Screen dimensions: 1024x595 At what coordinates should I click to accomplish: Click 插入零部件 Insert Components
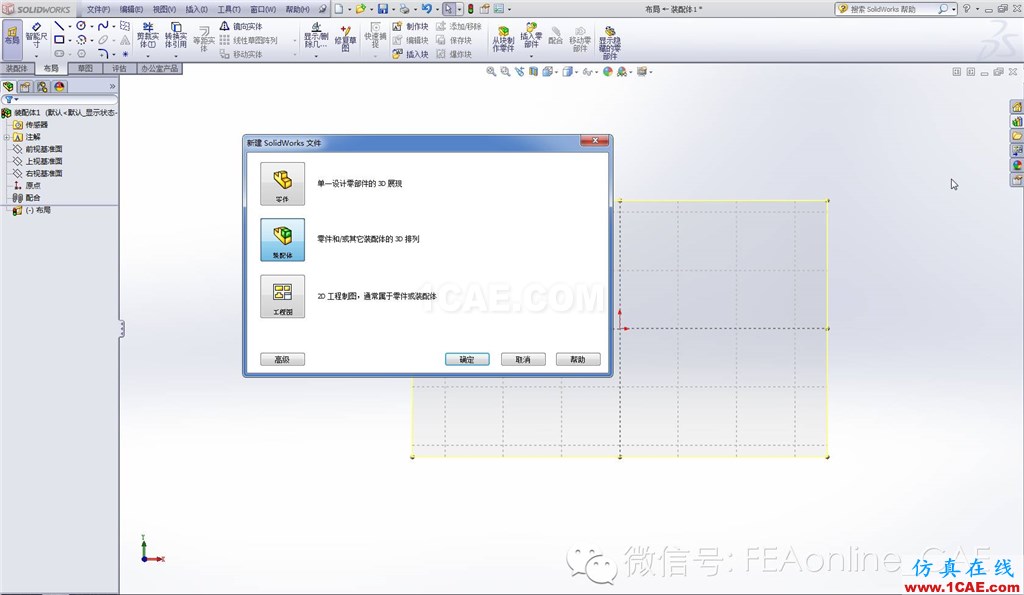click(531, 35)
